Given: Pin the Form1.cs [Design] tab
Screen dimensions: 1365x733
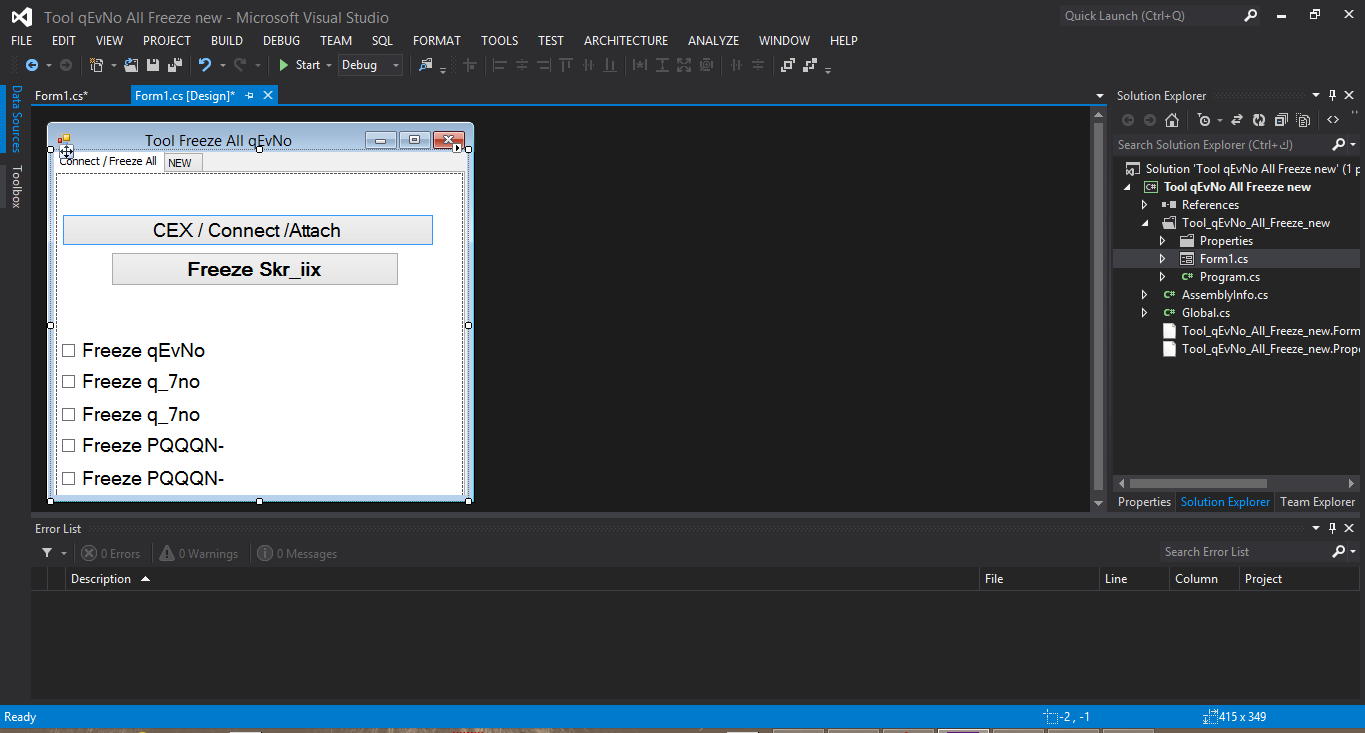Looking at the screenshot, I should coord(250,96).
